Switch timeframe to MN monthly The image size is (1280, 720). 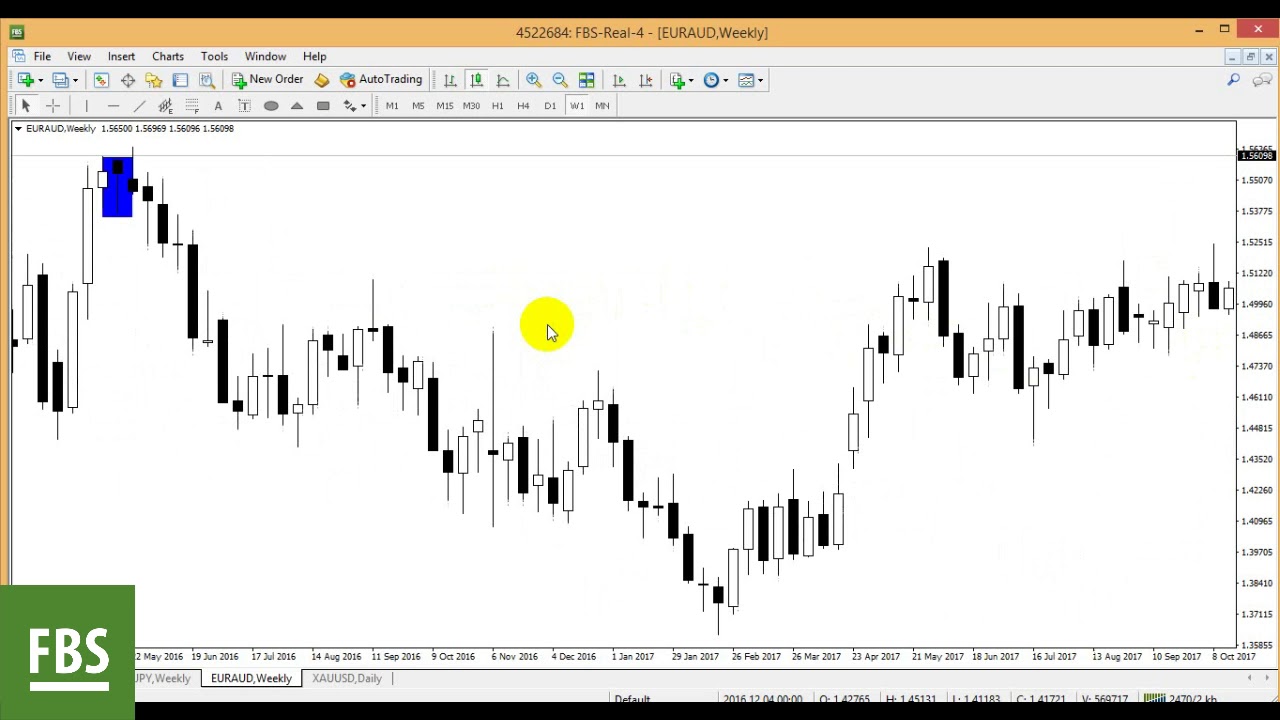point(602,106)
